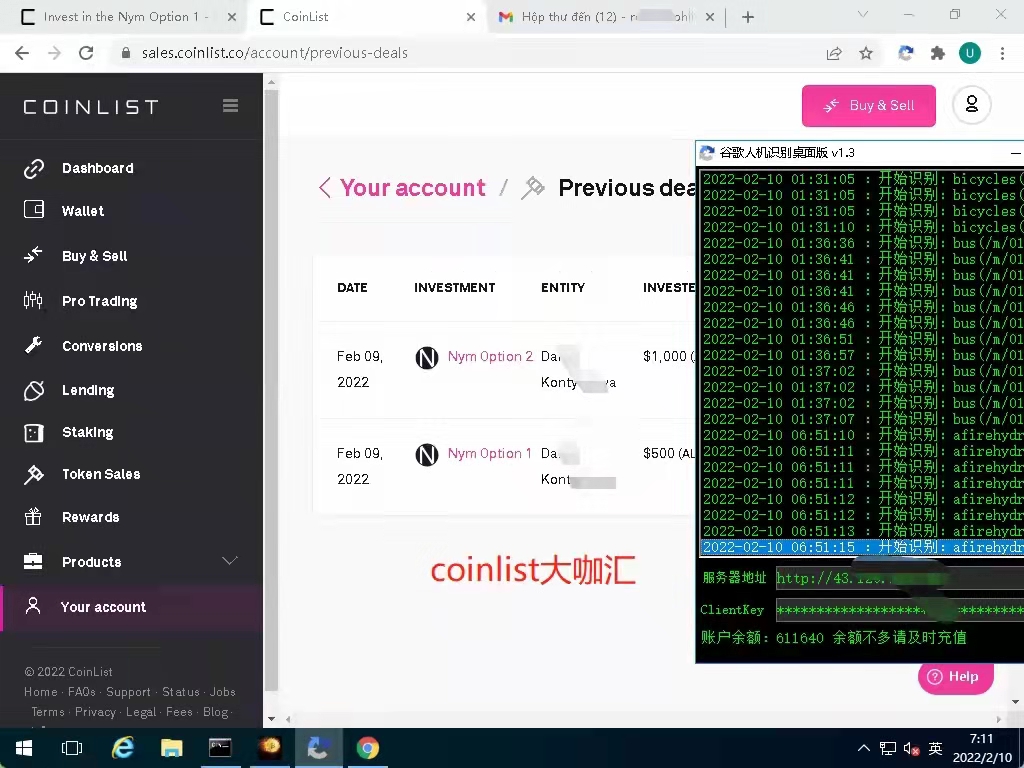Viewport: 1024px width, 768px height.
Task: Click the Token Sales gavel icon
Action: (33, 475)
